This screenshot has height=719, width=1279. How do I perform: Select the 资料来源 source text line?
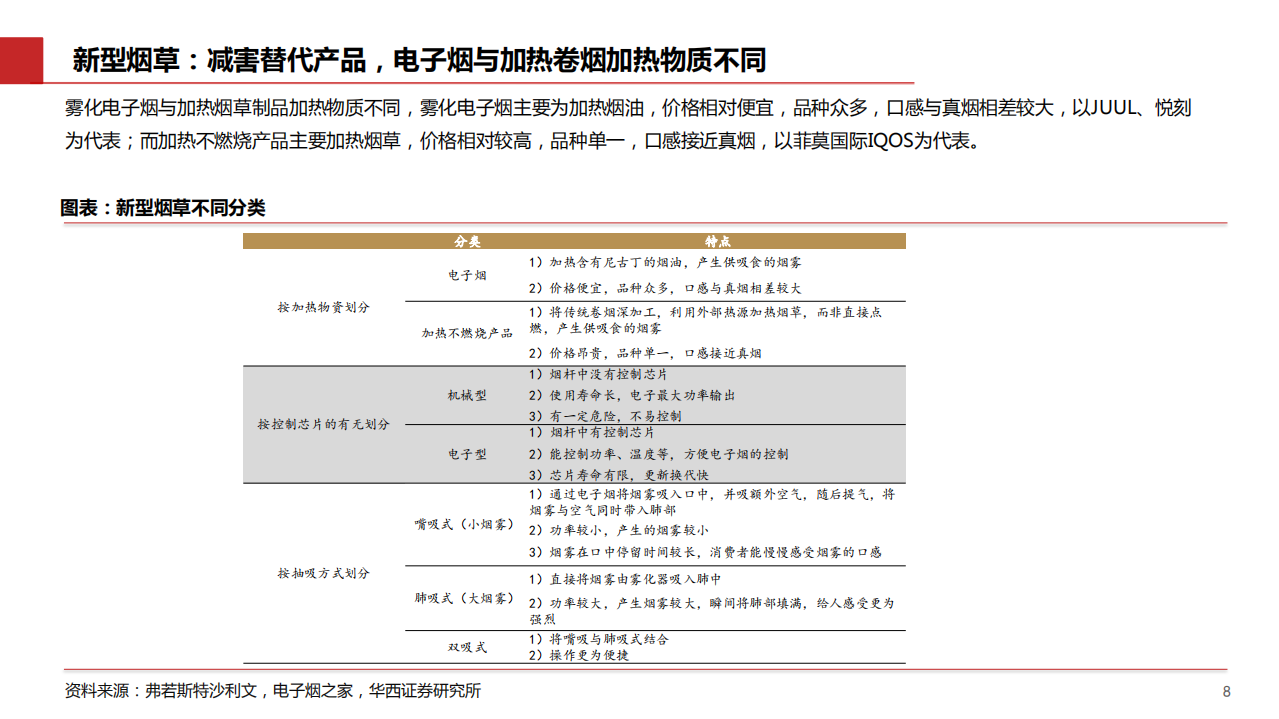coord(270,692)
